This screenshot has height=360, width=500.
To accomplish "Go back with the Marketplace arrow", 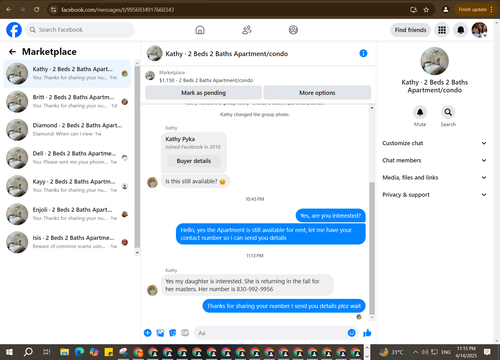I will pyautogui.click(x=12, y=52).
